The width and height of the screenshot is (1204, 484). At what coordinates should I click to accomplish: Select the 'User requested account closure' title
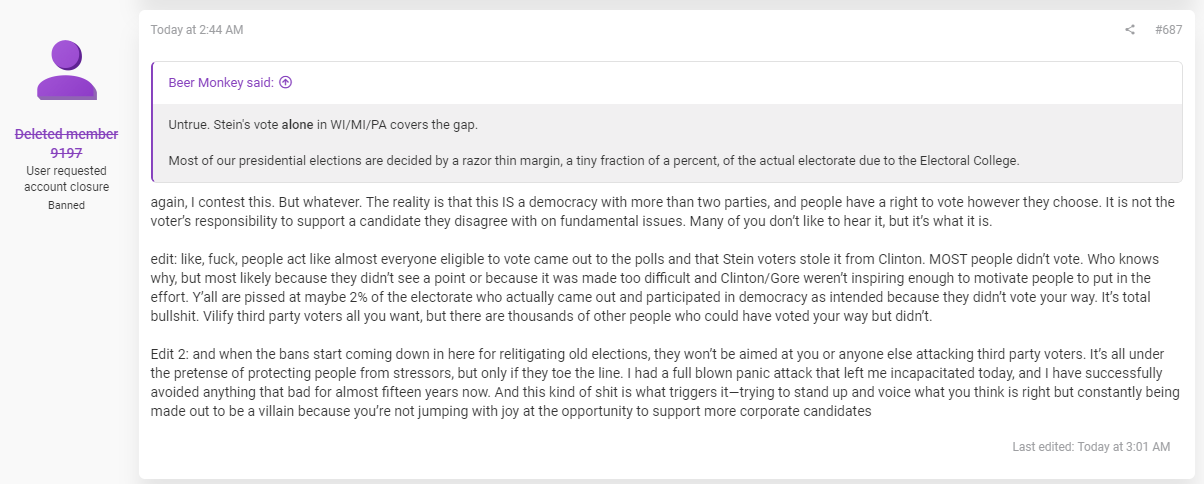pyautogui.click(x=67, y=179)
